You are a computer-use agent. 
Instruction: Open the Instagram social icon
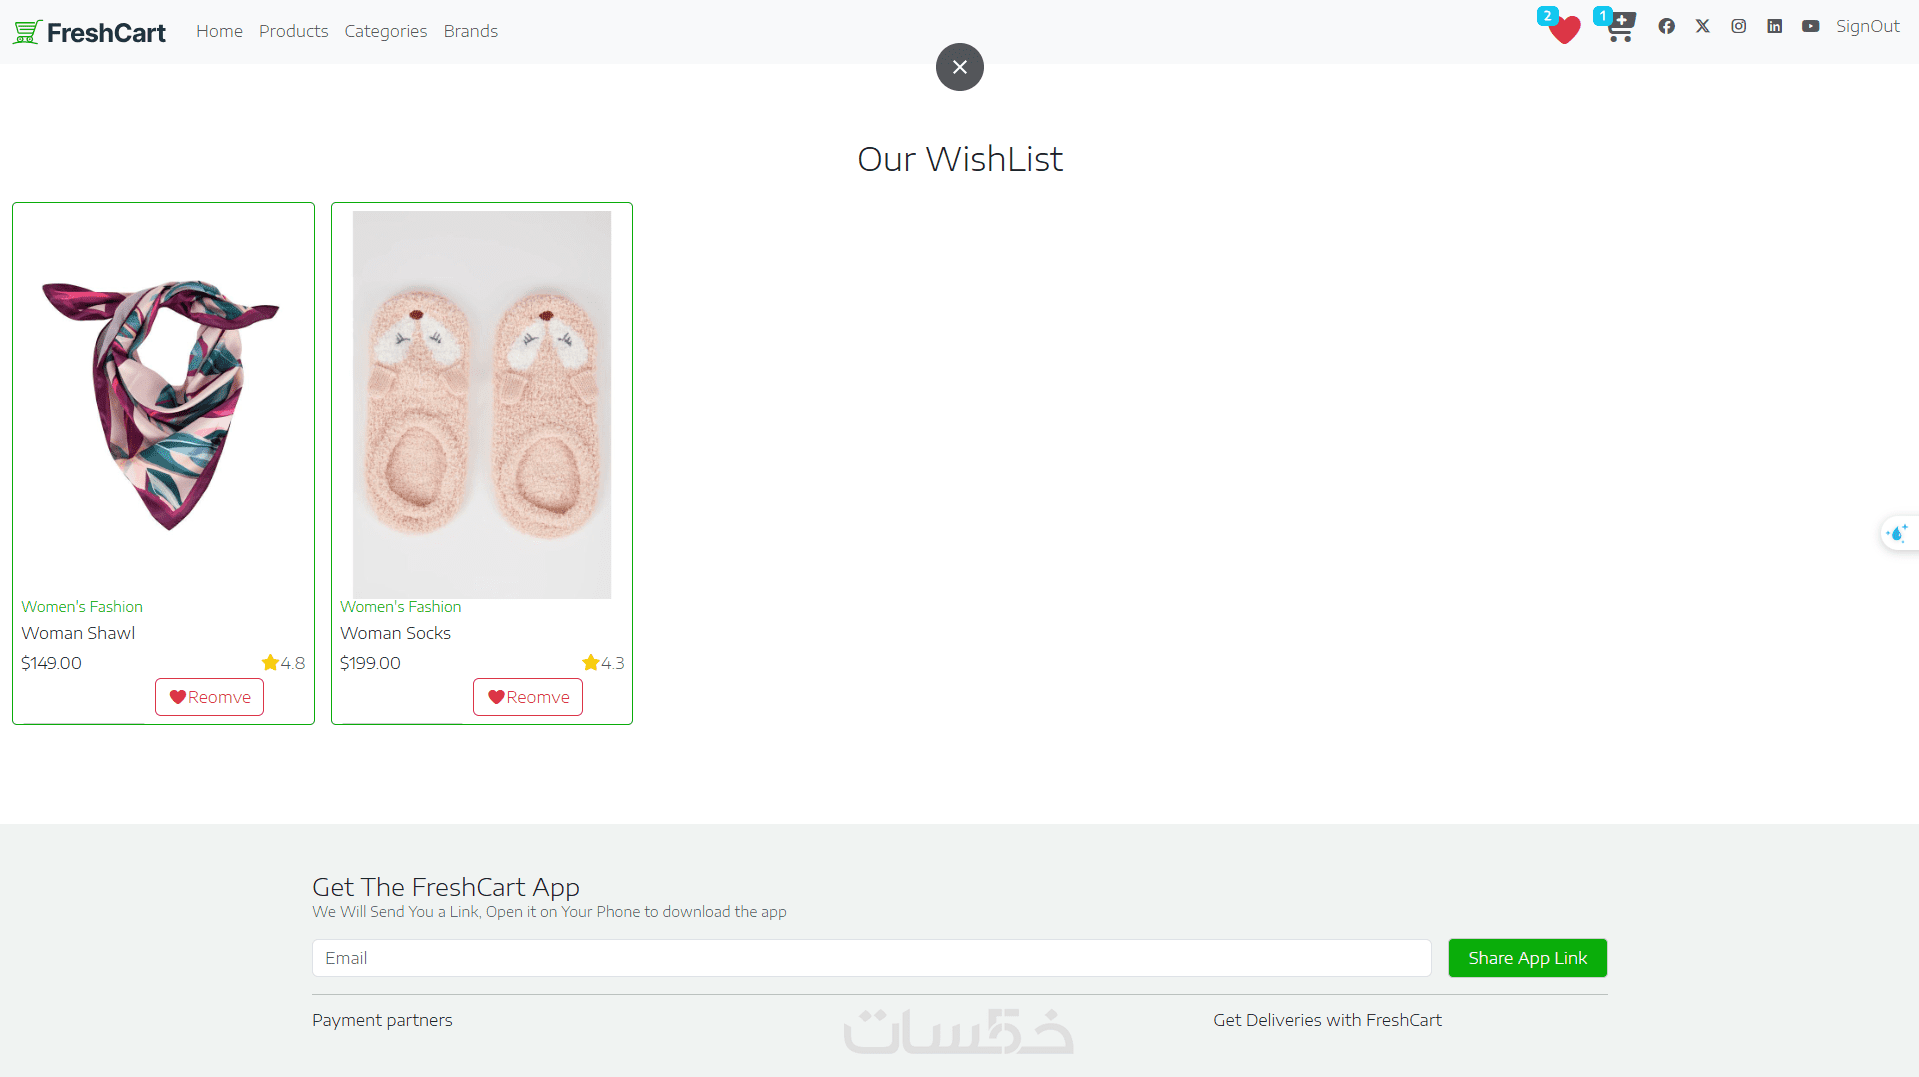tap(1738, 26)
